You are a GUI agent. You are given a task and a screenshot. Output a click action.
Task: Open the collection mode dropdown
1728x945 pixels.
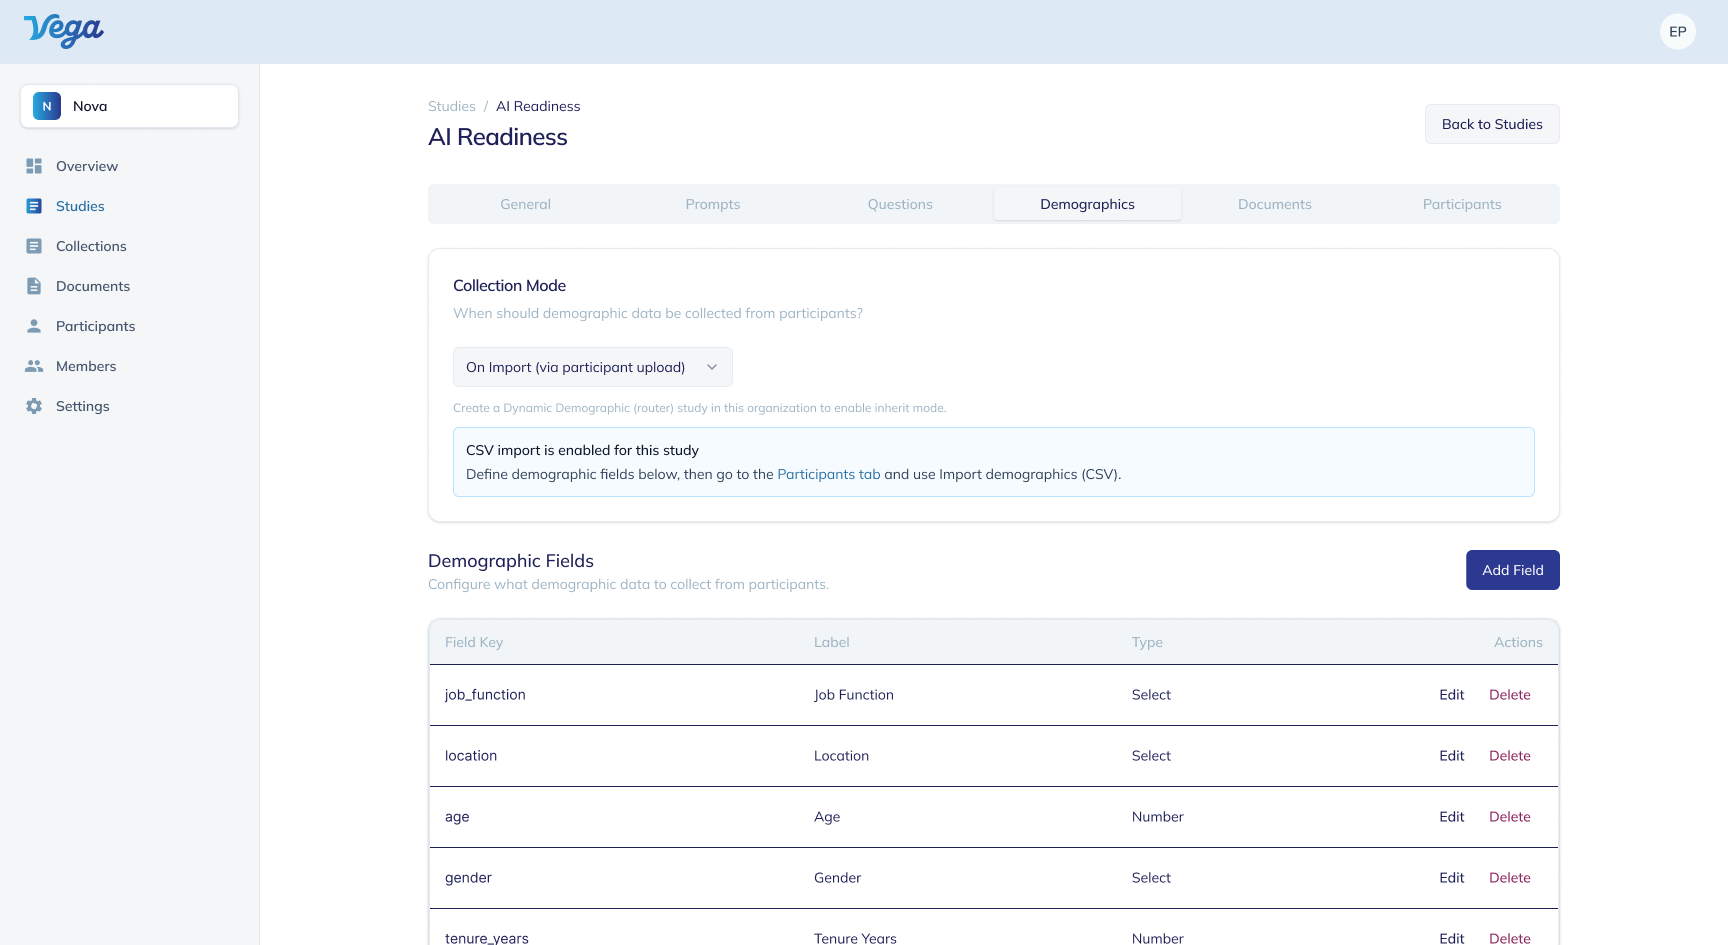click(x=593, y=367)
